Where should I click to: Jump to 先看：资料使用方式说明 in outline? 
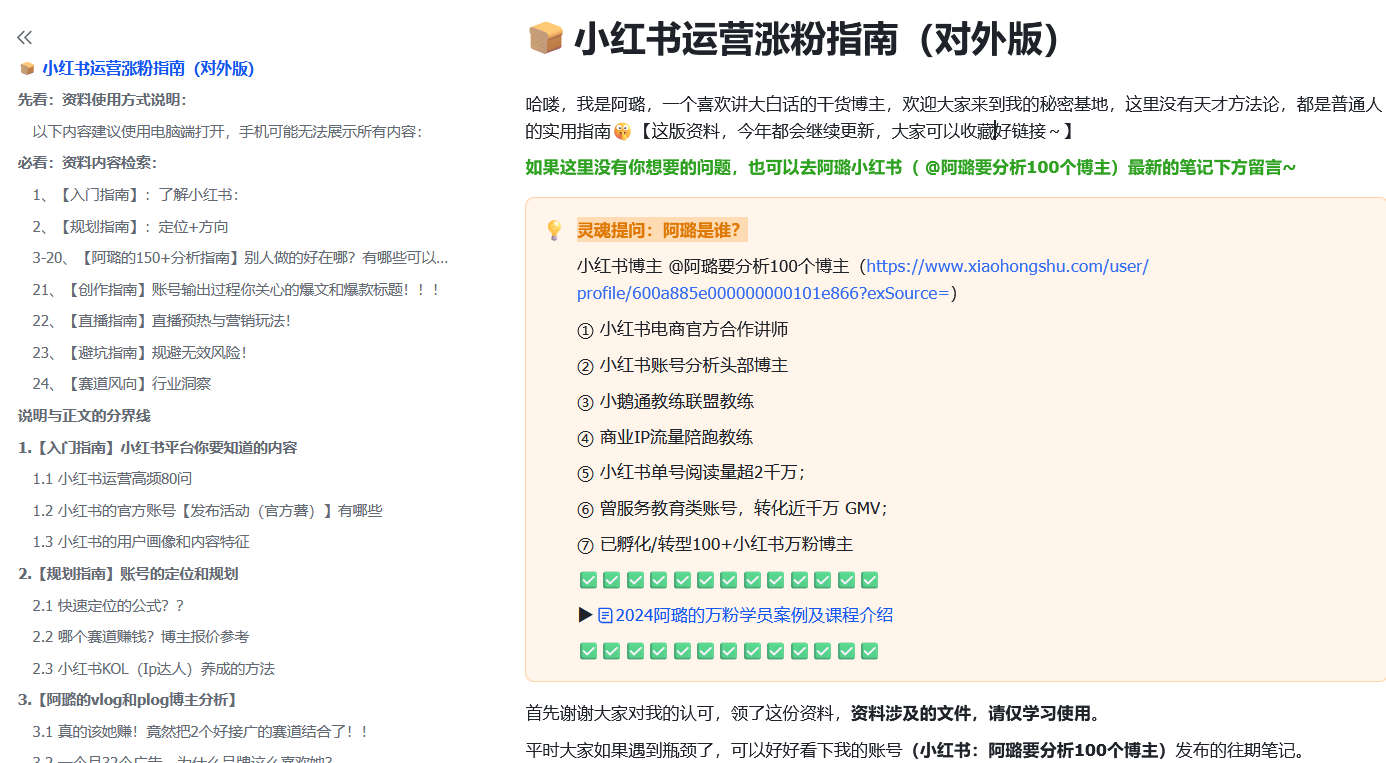click(x=102, y=100)
